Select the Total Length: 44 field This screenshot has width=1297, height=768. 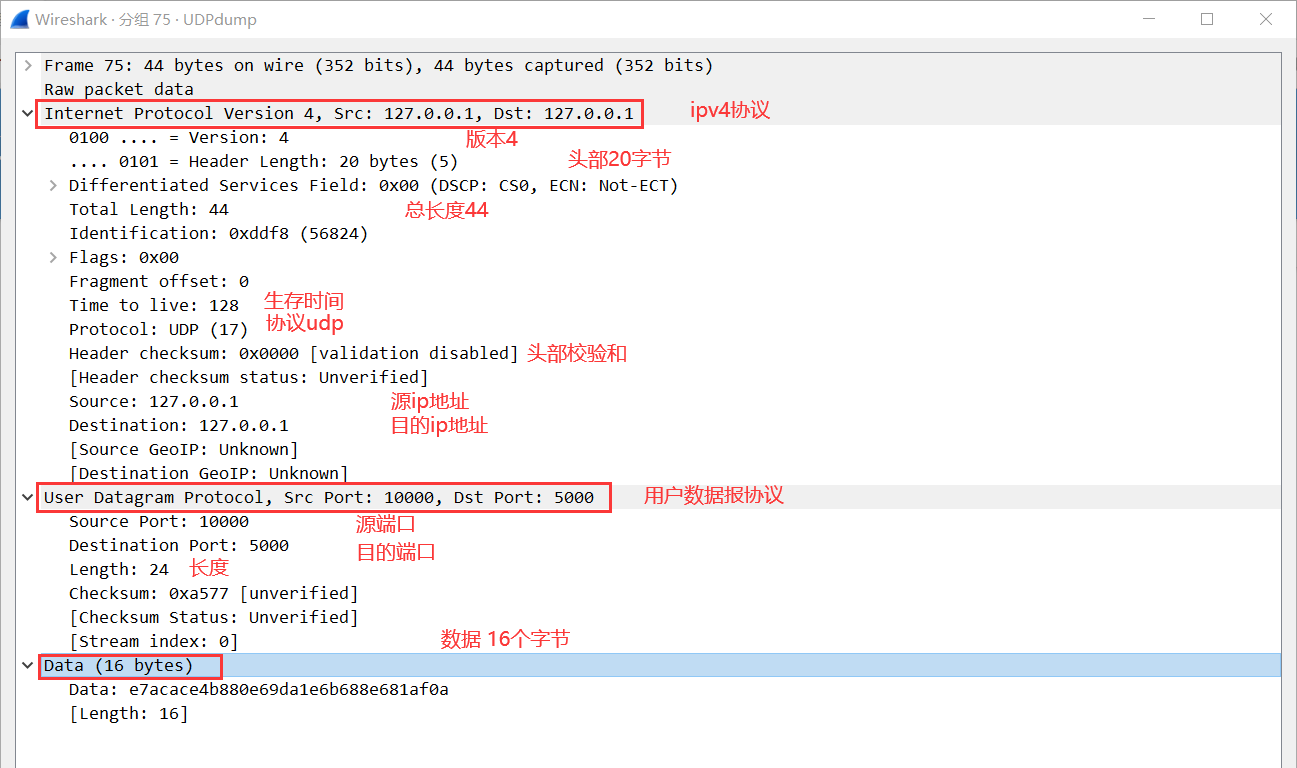149,209
